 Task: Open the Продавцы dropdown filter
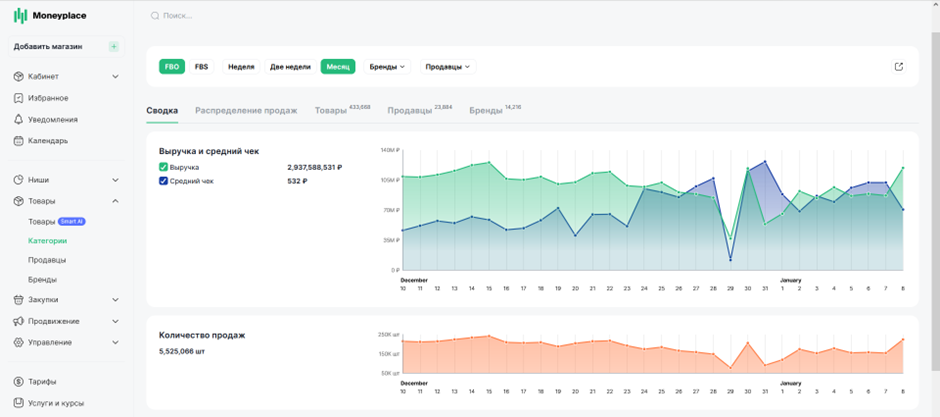(x=448, y=67)
